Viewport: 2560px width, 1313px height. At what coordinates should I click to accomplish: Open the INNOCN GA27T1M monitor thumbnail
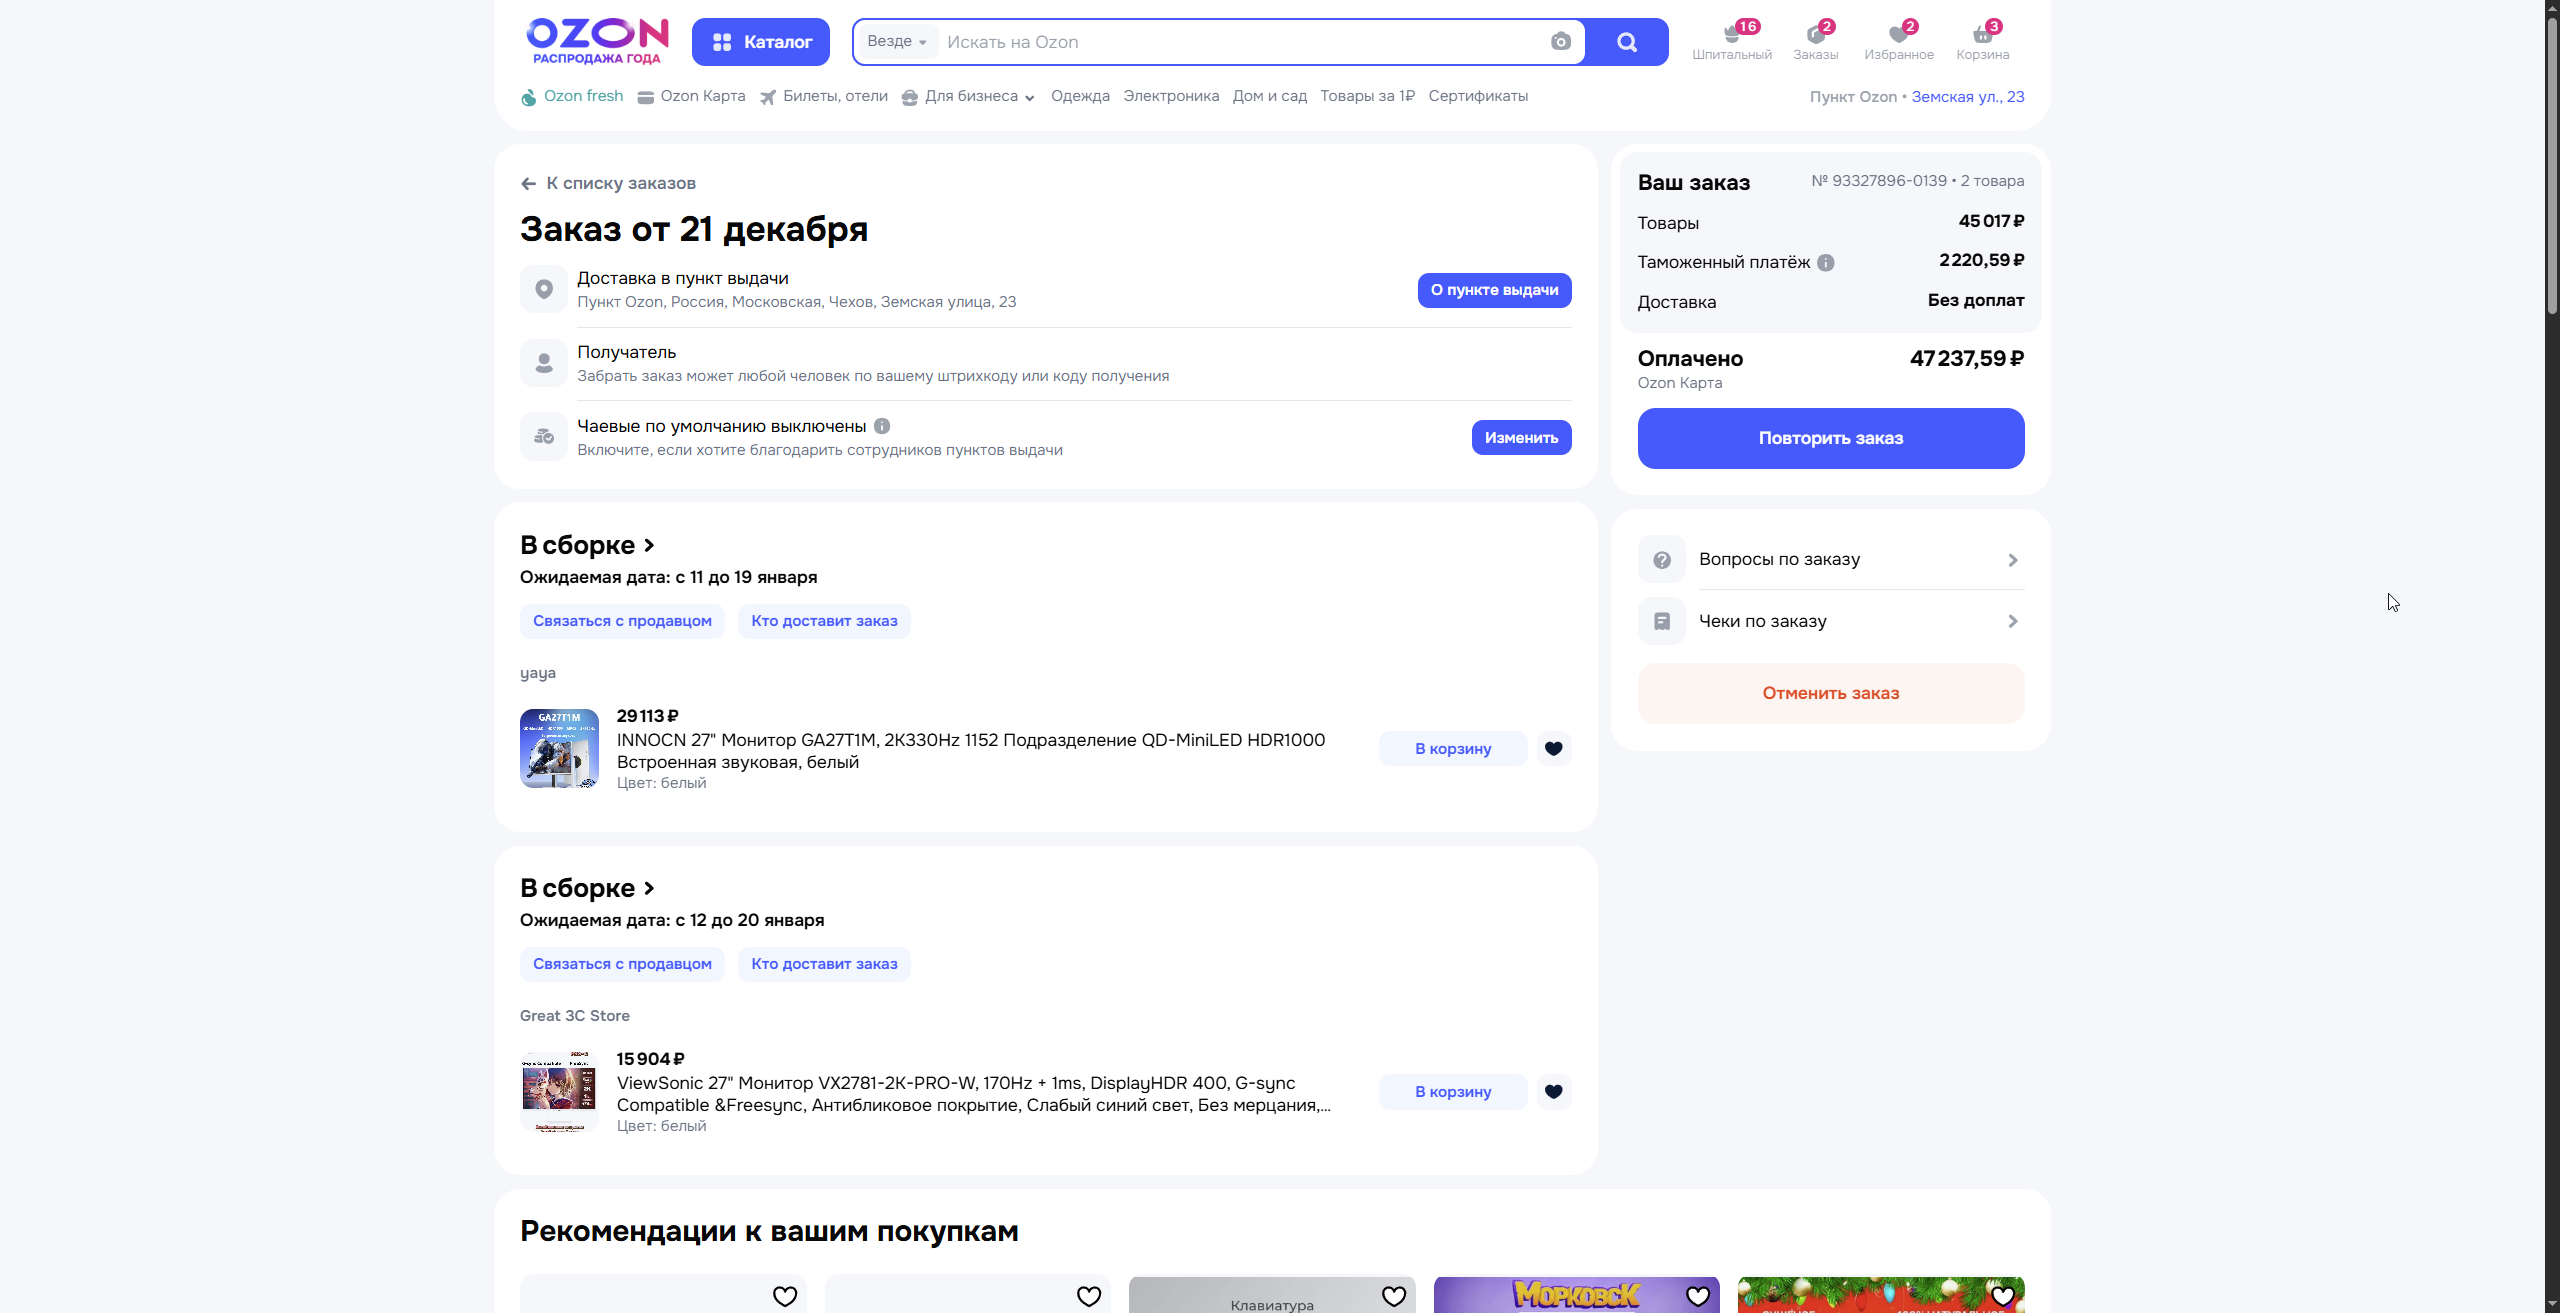pos(559,749)
